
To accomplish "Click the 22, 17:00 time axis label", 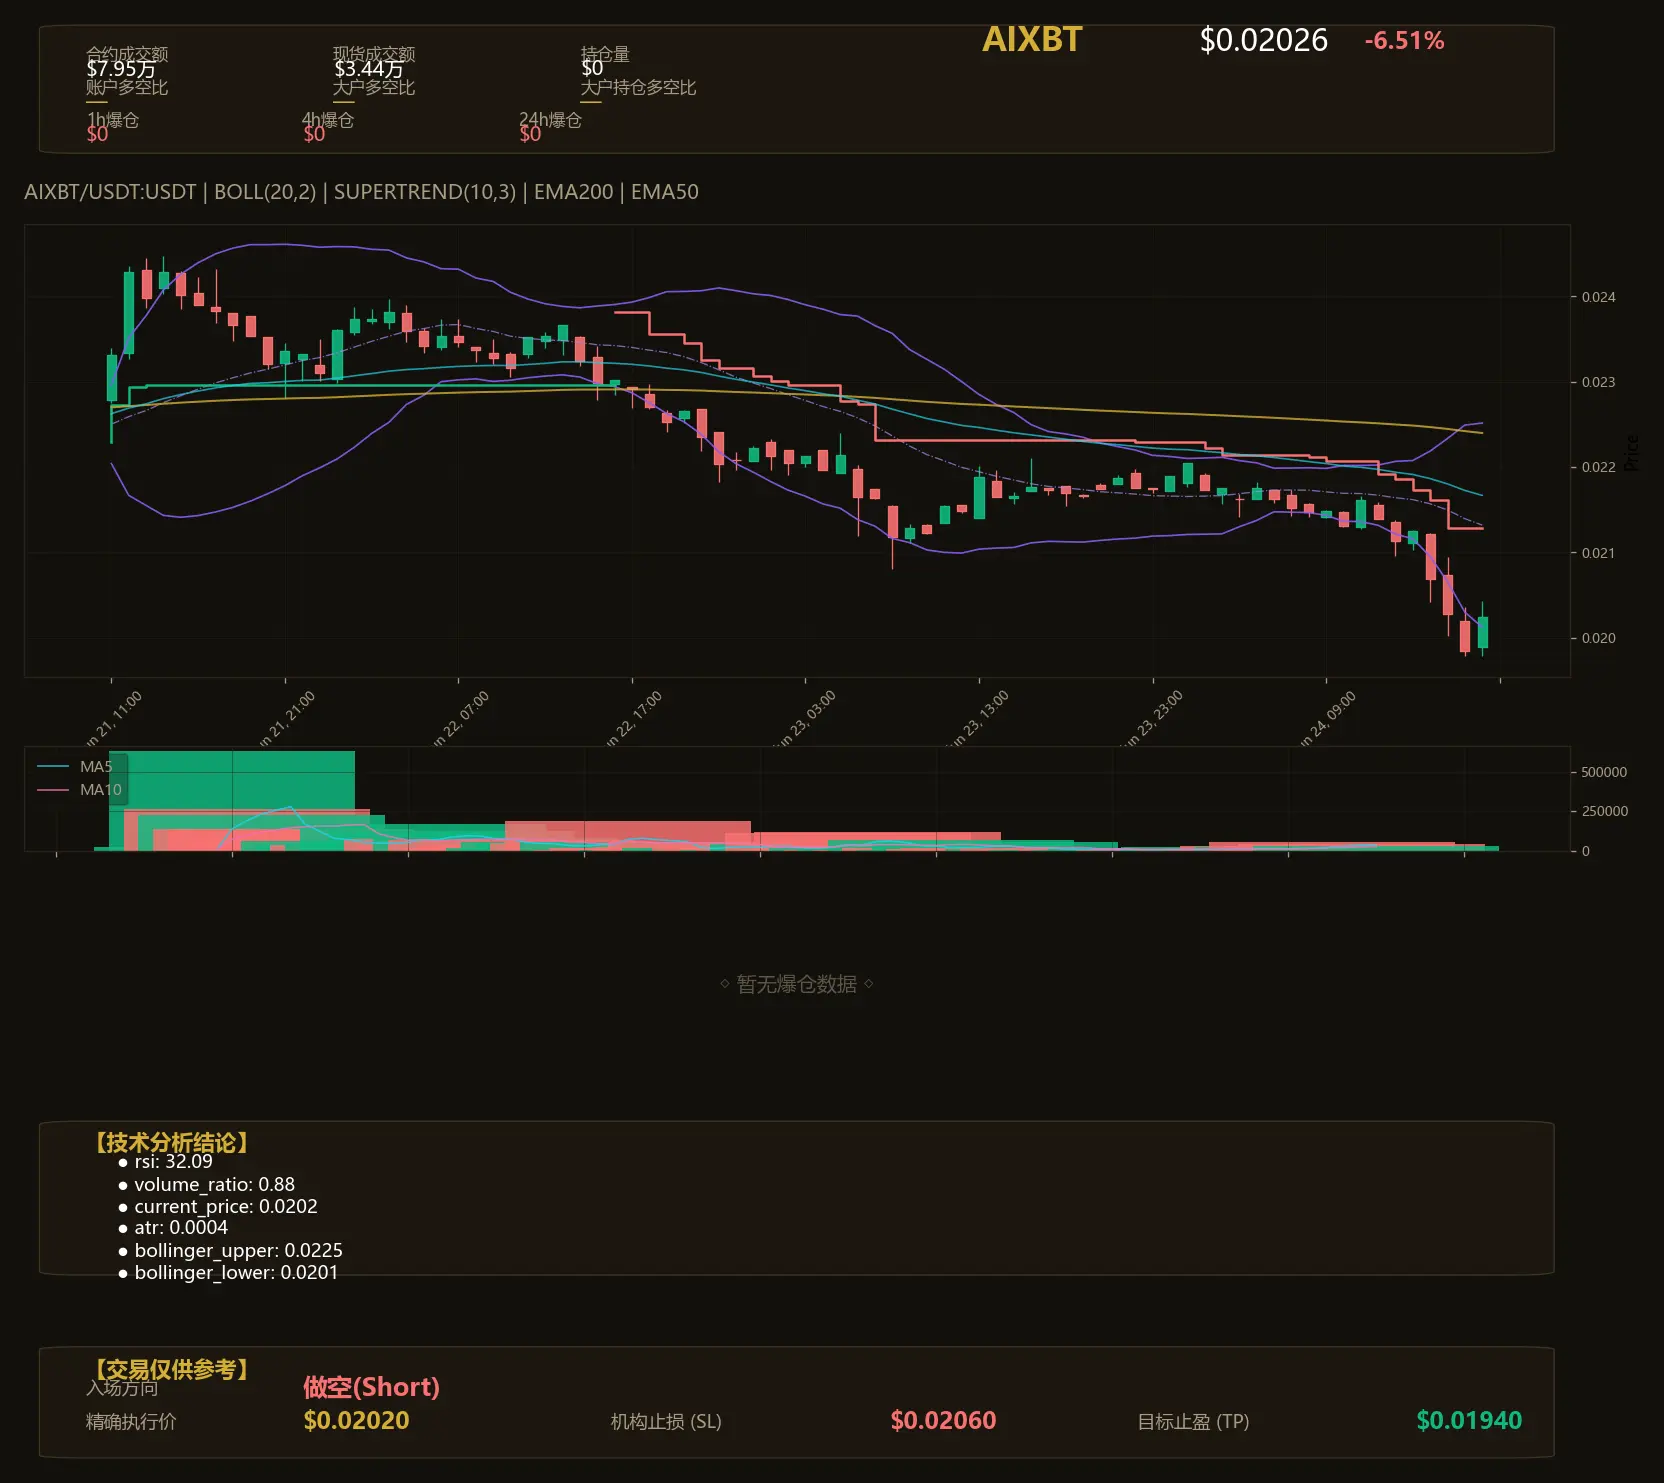I will tap(634, 719).
